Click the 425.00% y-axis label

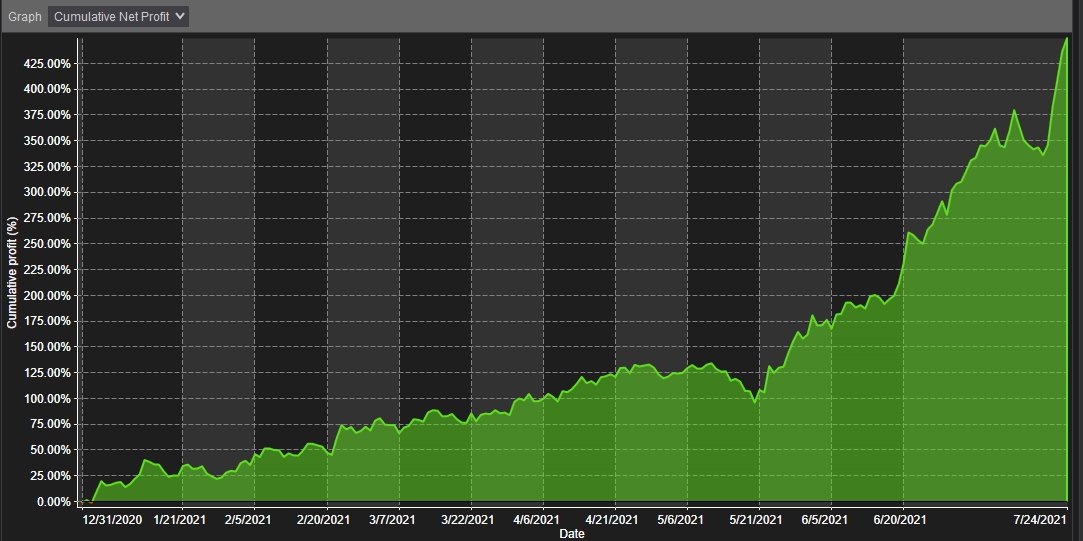46,64
